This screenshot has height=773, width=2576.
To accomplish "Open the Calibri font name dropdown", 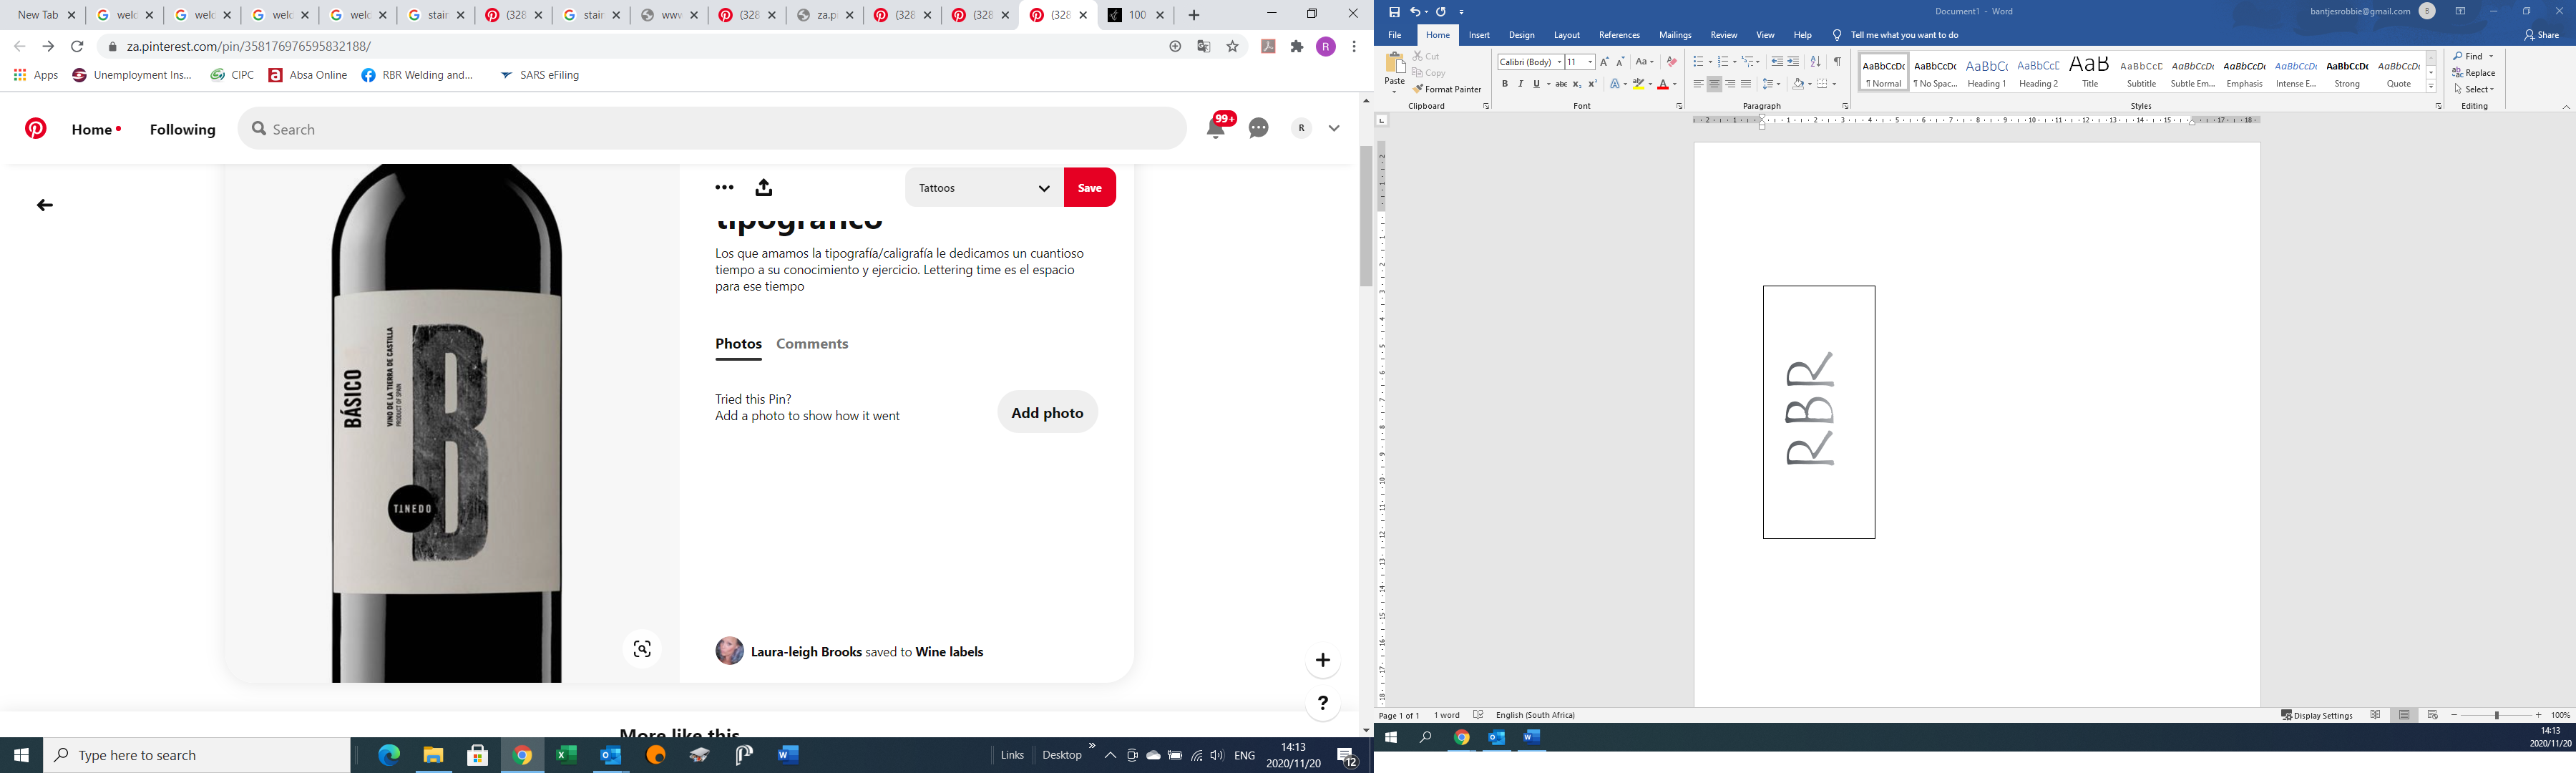I will point(1559,62).
